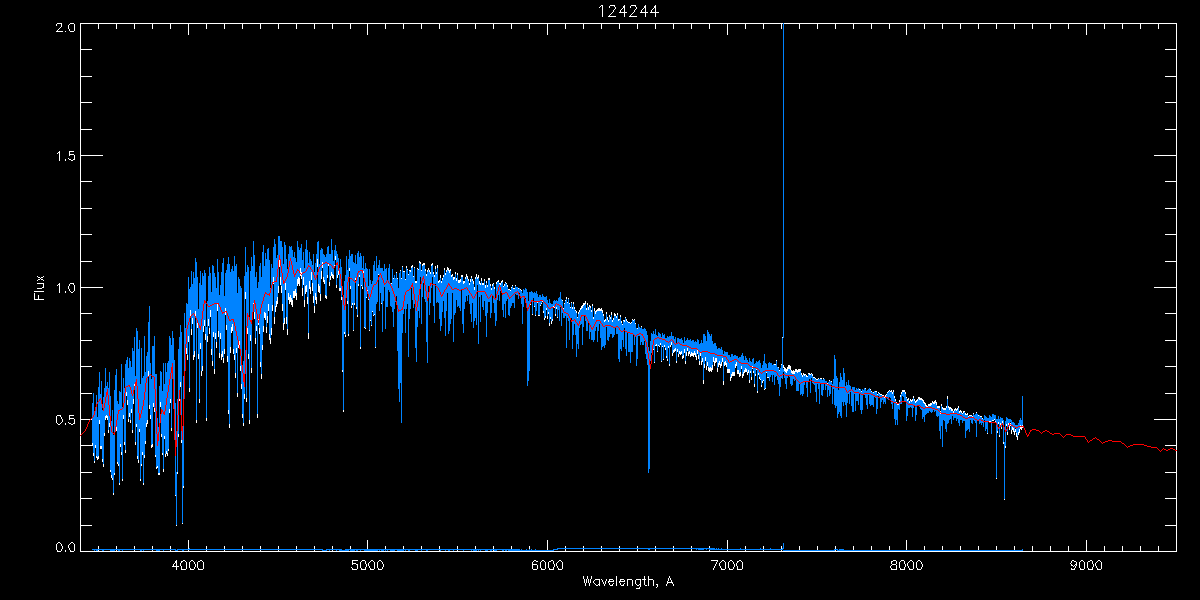Viewport: 1200px width, 600px height.
Task: Click the 0.5 y-axis tick label
Action: (x=66, y=419)
